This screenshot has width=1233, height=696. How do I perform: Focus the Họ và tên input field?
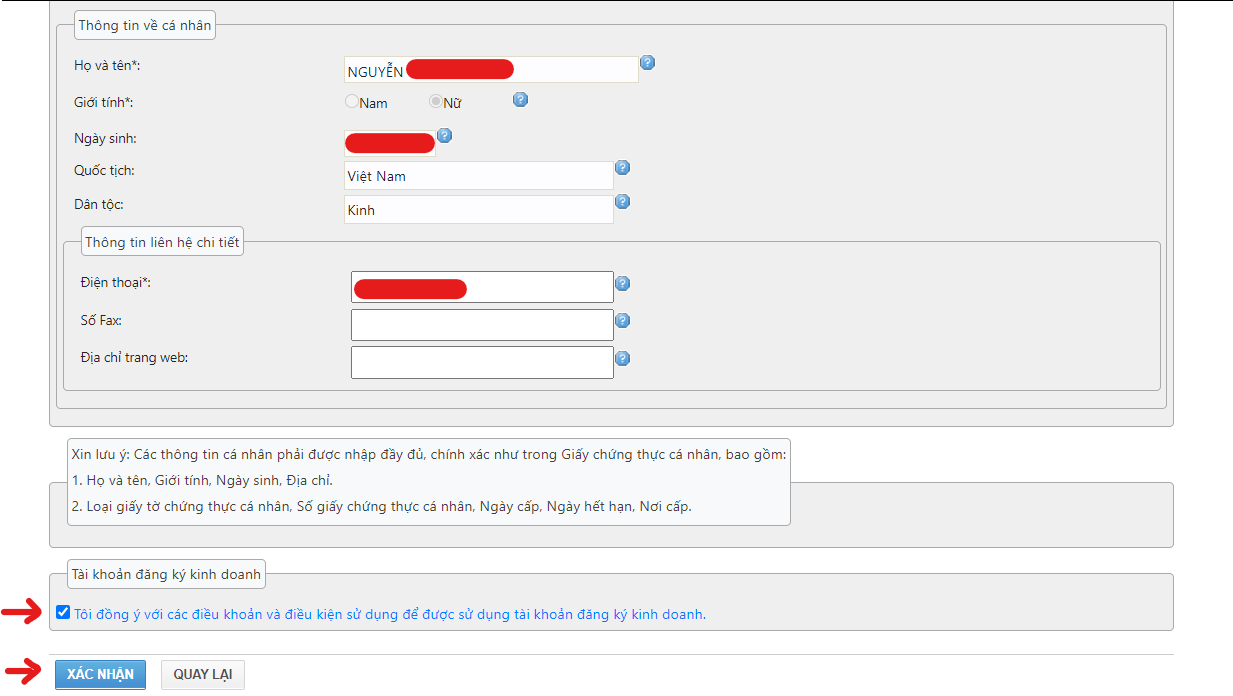coord(491,70)
